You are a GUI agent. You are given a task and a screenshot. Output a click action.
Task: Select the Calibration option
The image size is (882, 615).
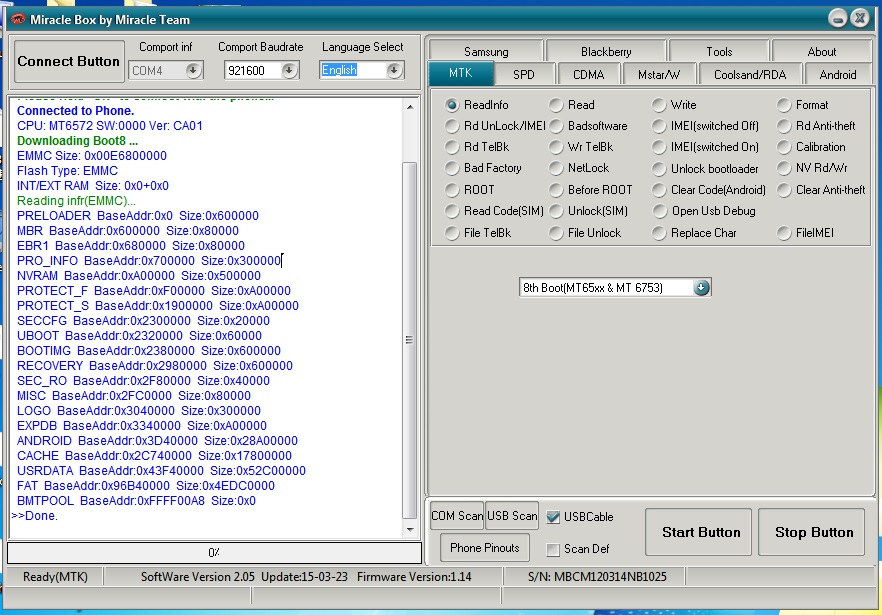(784, 147)
